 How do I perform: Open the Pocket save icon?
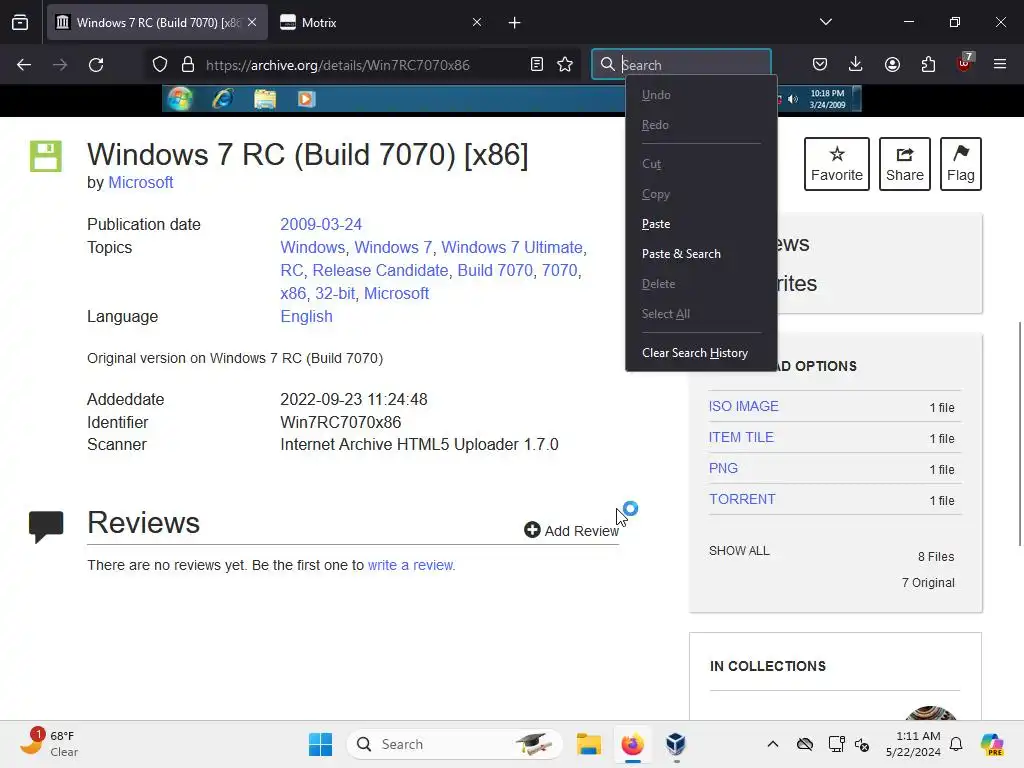(820, 65)
